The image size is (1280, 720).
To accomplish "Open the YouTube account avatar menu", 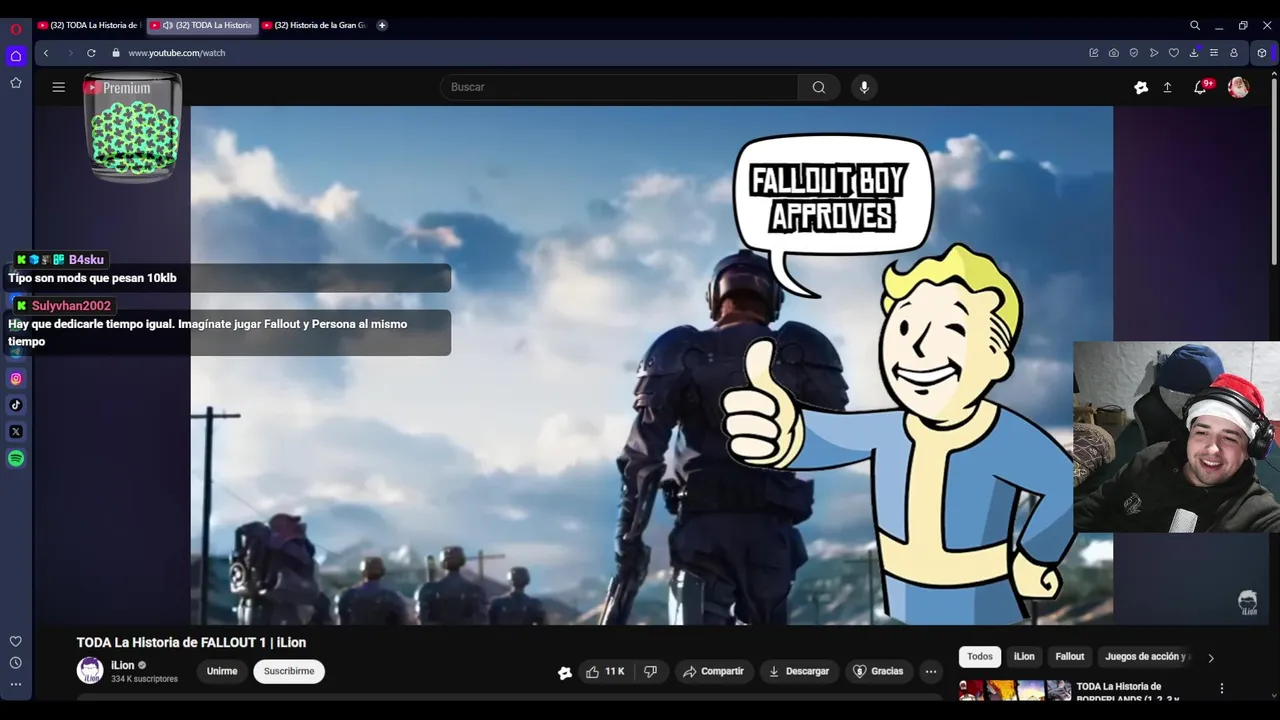I will tap(1238, 87).
